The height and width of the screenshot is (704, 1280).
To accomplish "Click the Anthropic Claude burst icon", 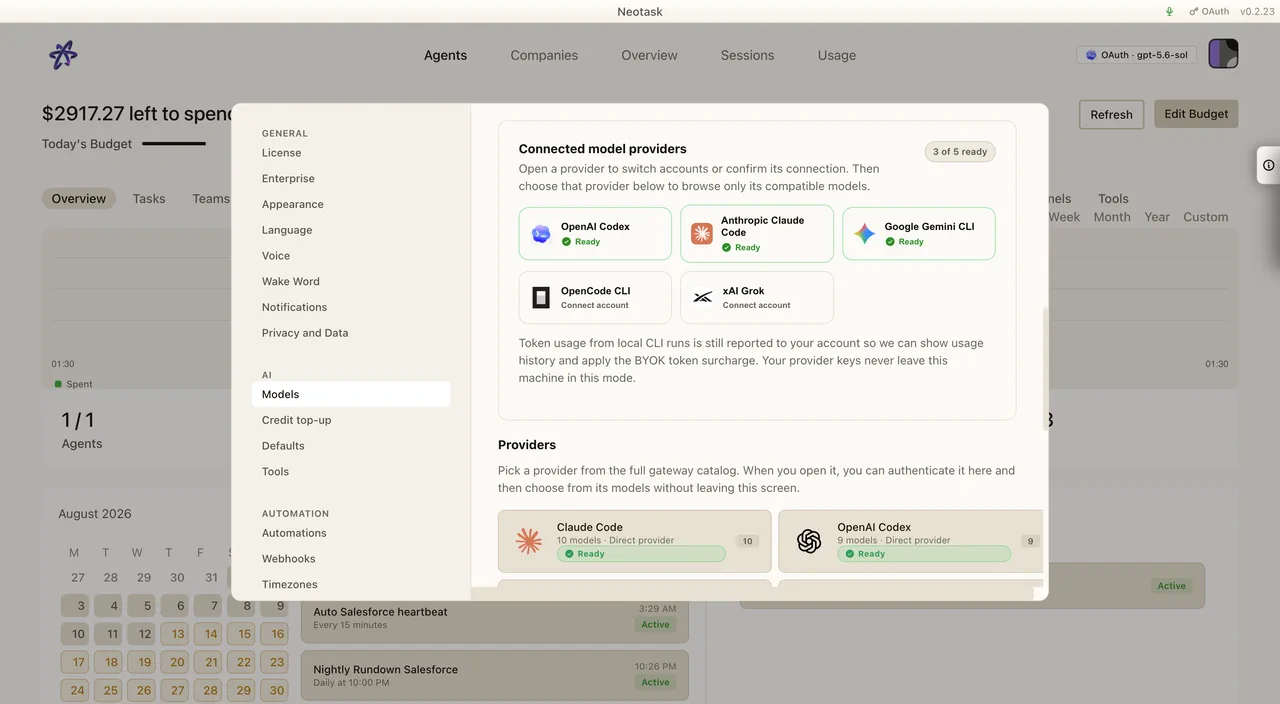I will (702, 234).
